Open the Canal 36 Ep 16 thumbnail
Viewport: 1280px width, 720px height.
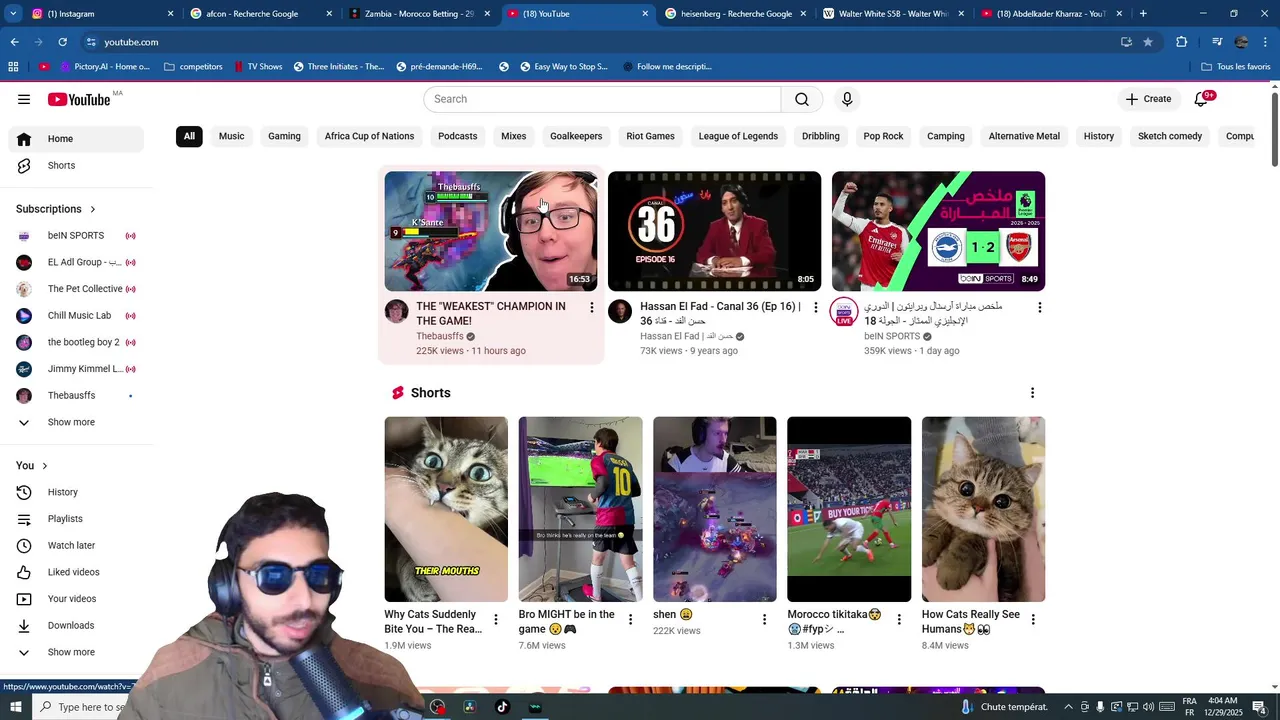[714, 231]
